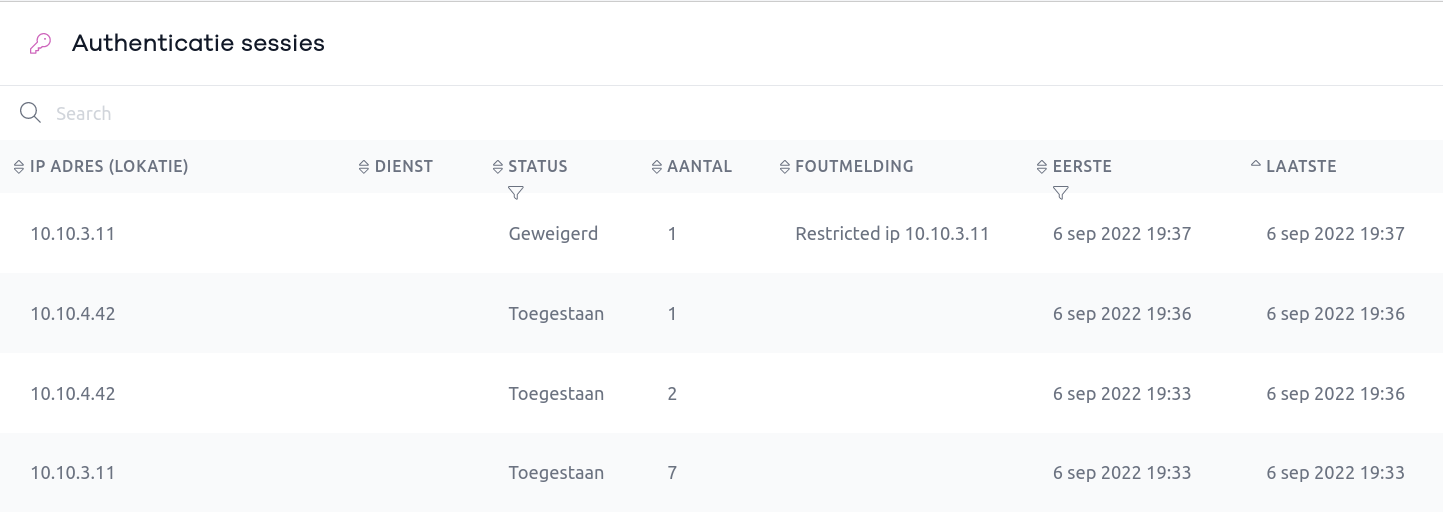Click the FOUTMELDING column header label
The width and height of the screenshot is (1443, 516).
(854, 167)
